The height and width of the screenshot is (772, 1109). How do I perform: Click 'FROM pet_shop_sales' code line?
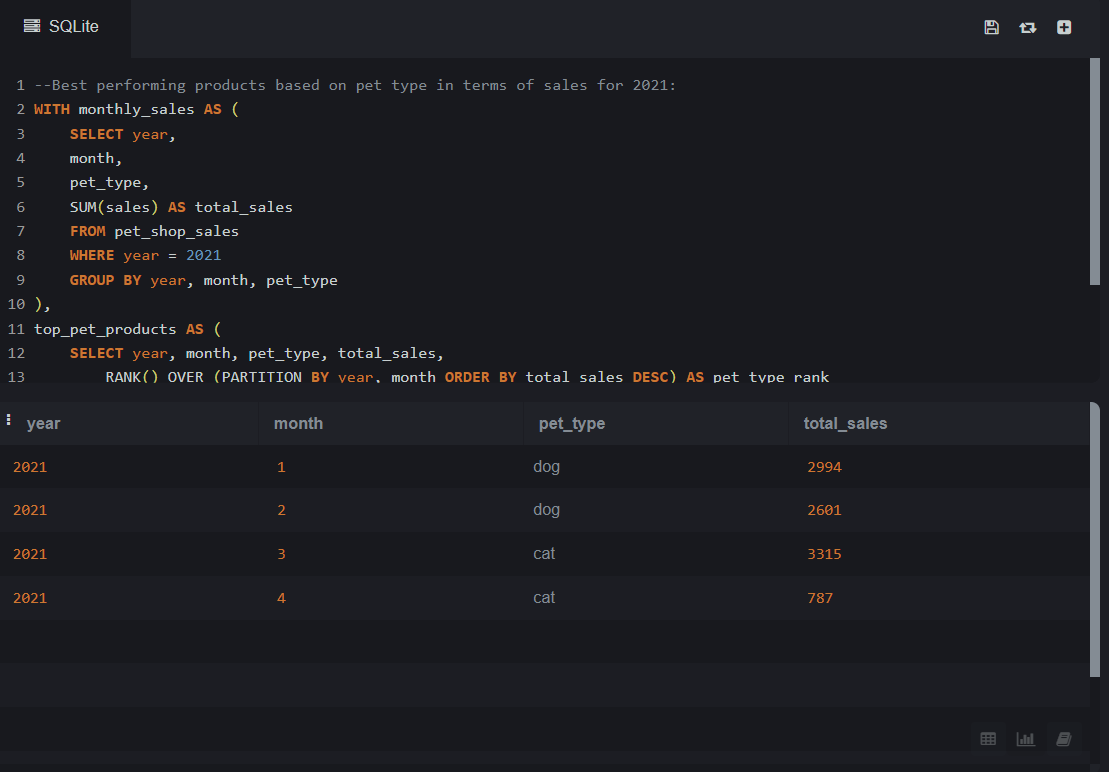coord(154,231)
